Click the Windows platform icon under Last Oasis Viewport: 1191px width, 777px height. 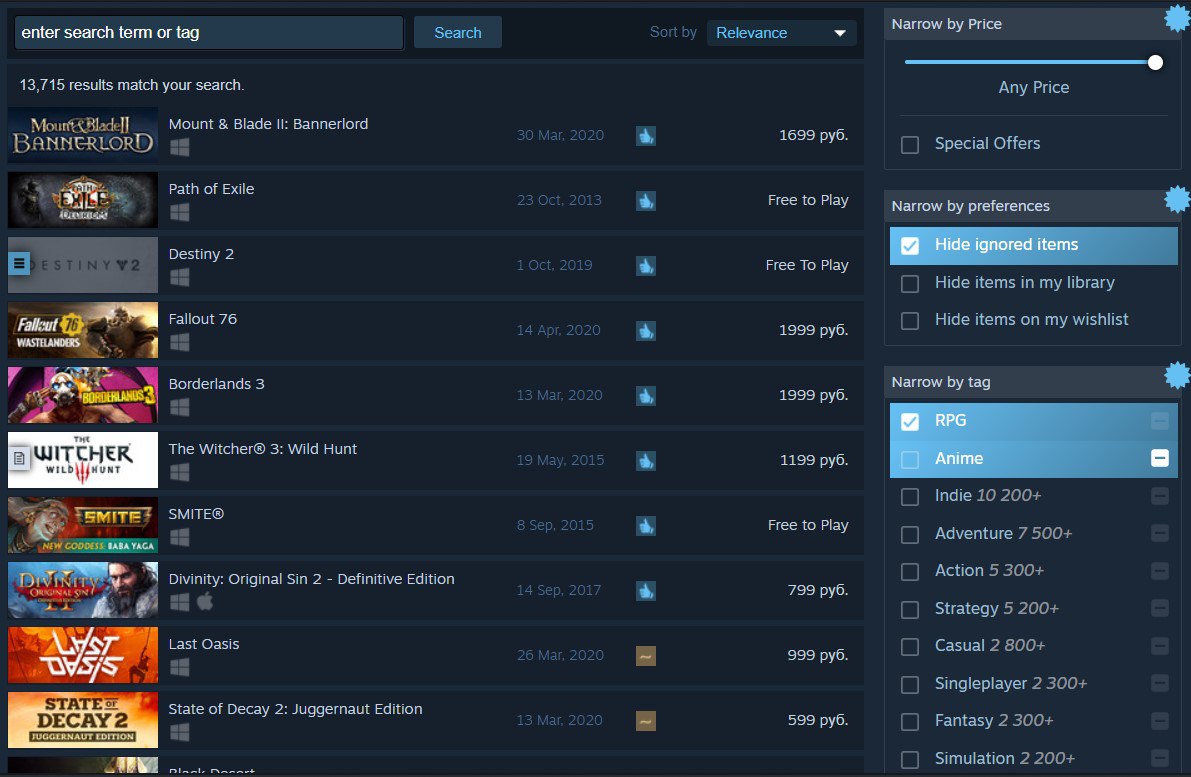[179, 667]
